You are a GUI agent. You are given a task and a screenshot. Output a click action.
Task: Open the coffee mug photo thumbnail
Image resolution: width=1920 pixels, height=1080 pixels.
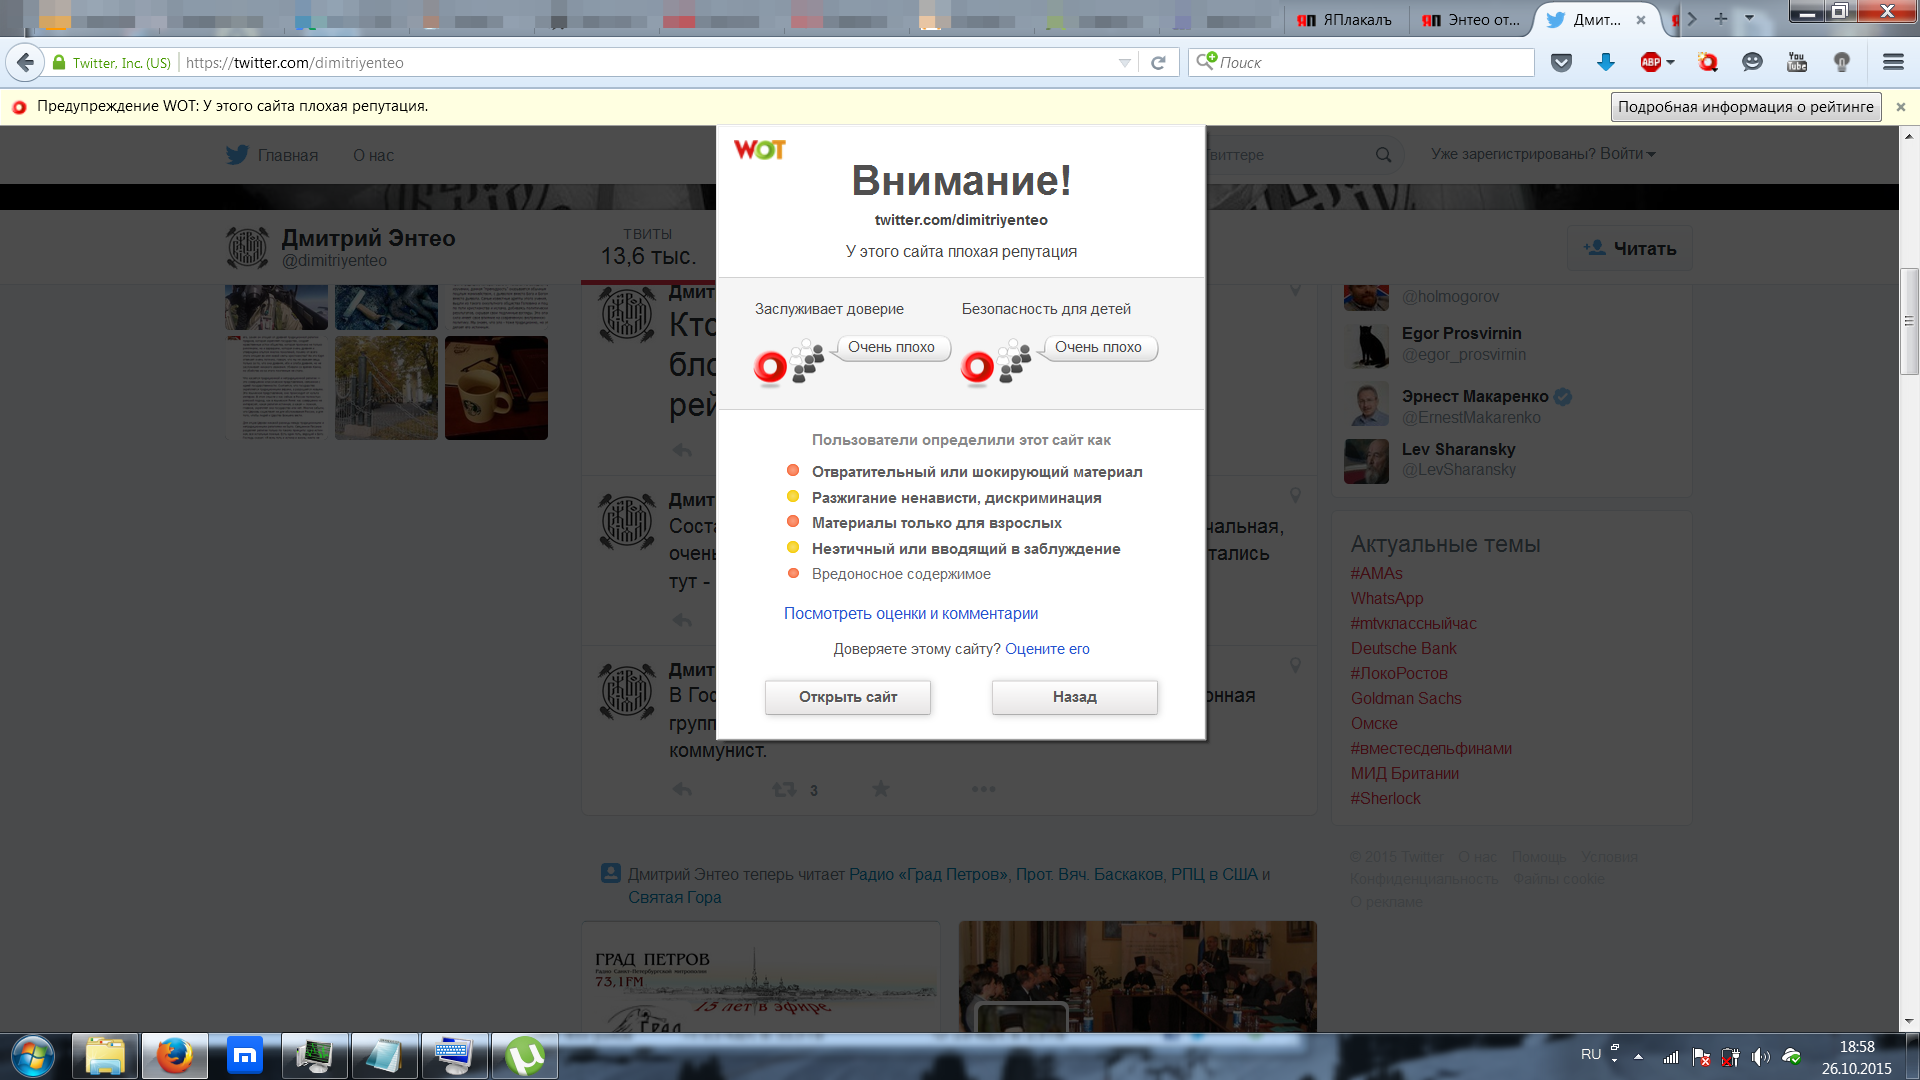tap(496, 388)
